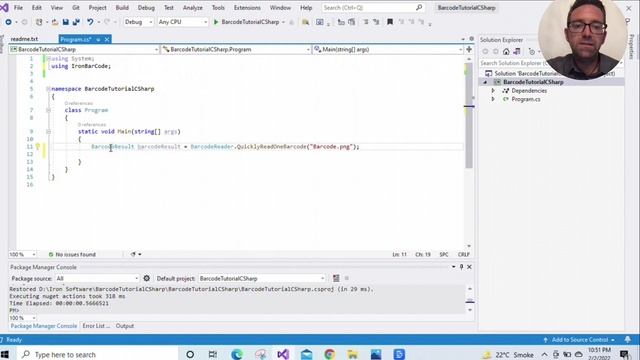
Task: Click the clear console icon beside Default project
Action: pyautogui.click(x=336, y=278)
